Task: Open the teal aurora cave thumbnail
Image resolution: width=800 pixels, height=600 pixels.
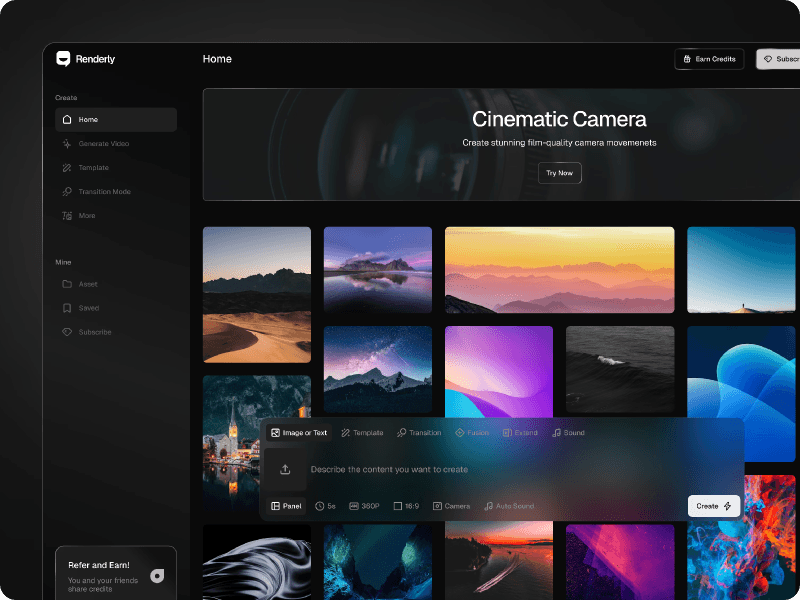Action: (x=378, y=562)
